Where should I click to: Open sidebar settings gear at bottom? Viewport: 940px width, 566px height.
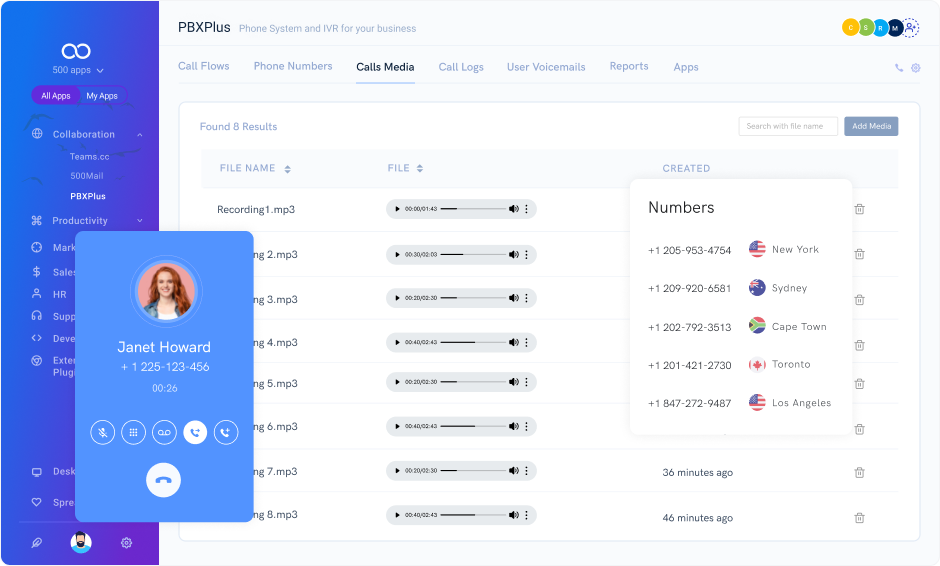pos(126,543)
